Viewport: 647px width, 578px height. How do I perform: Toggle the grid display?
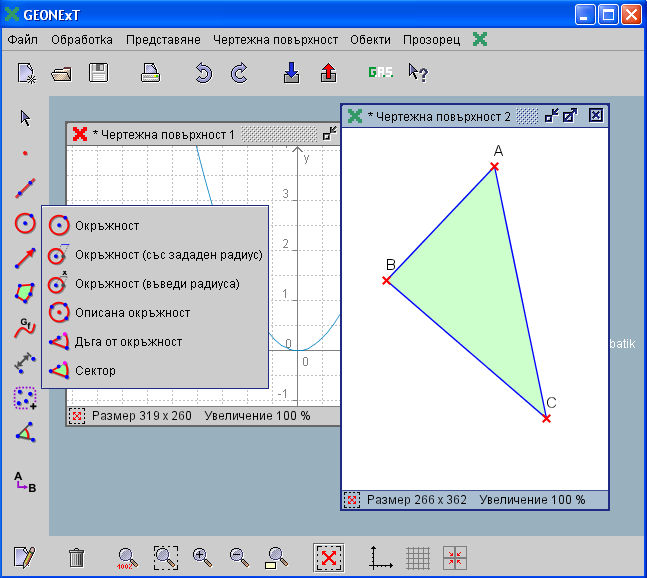(418, 558)
